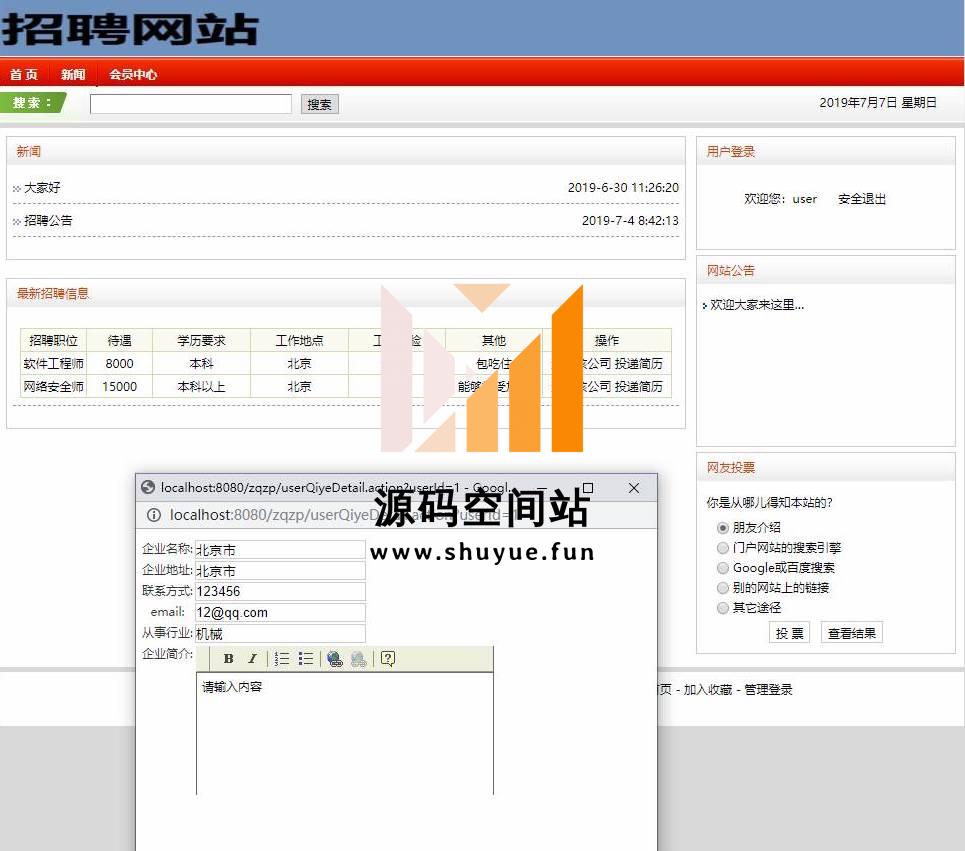Click the grayed remove link icon
This screenshot has width=965, height=851.
coord(359,659)
